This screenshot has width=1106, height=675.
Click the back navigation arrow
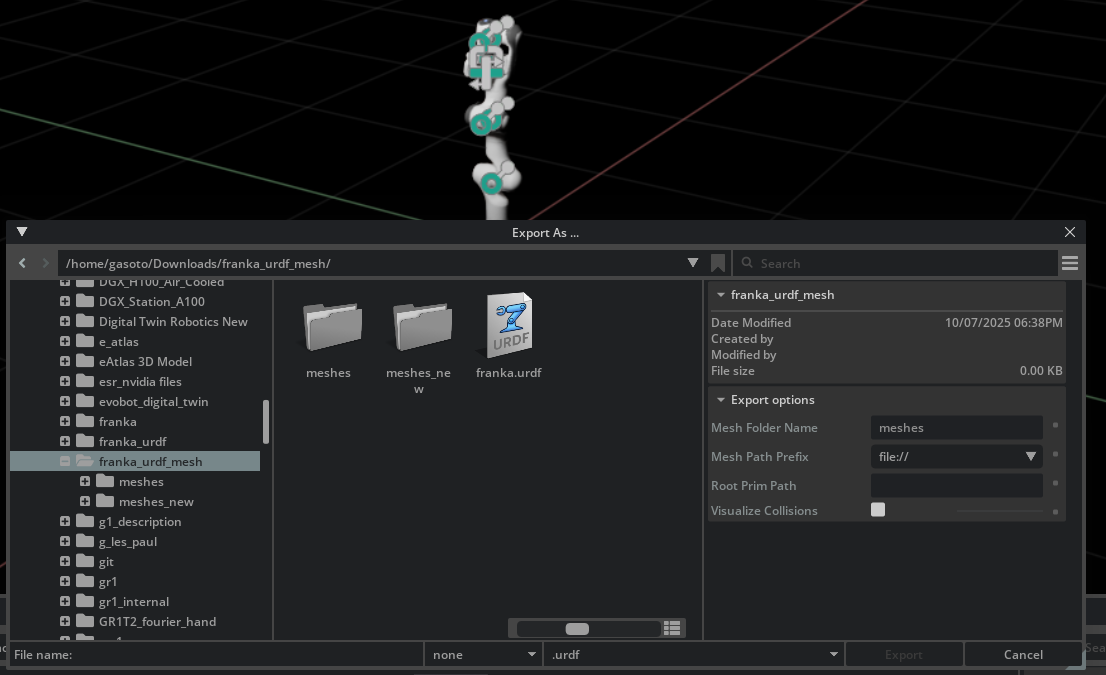tap(21, 263)
